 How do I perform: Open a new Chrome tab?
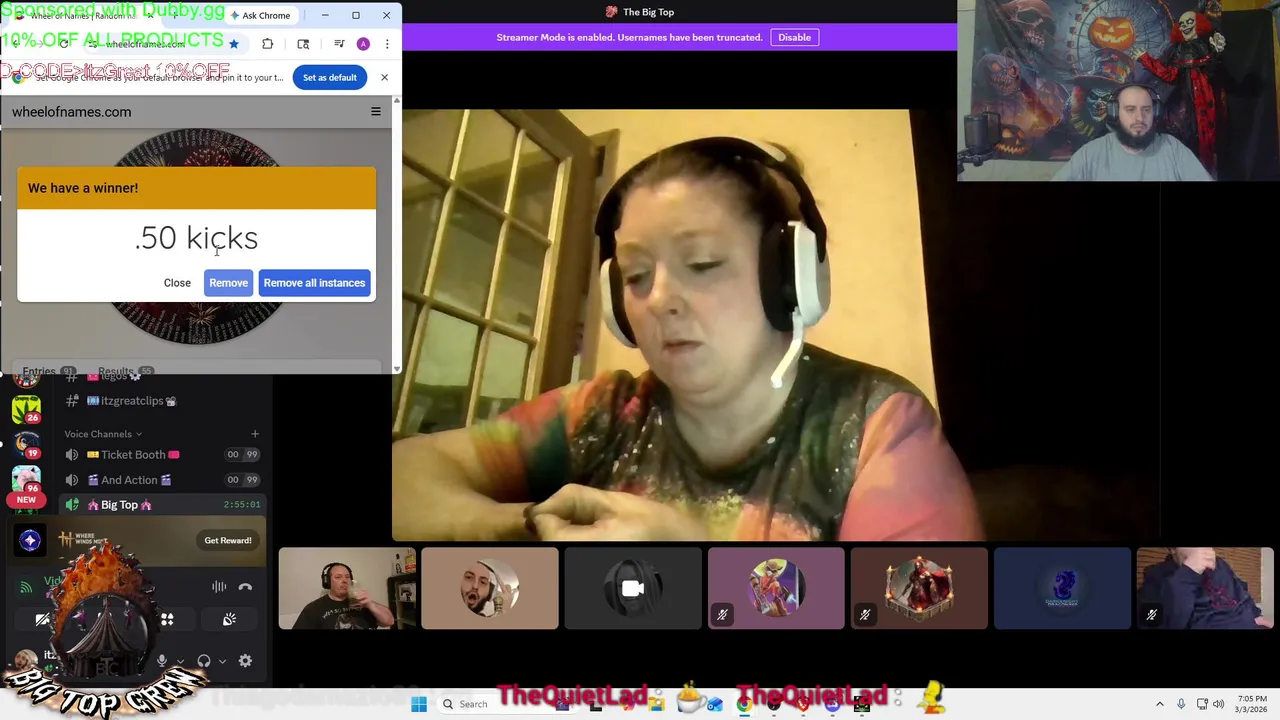(174, 15)
